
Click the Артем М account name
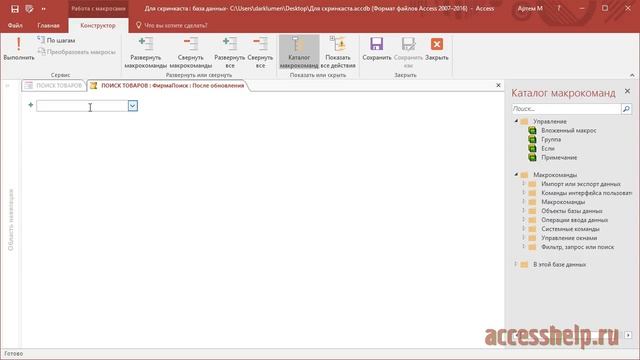click(530, 8)
